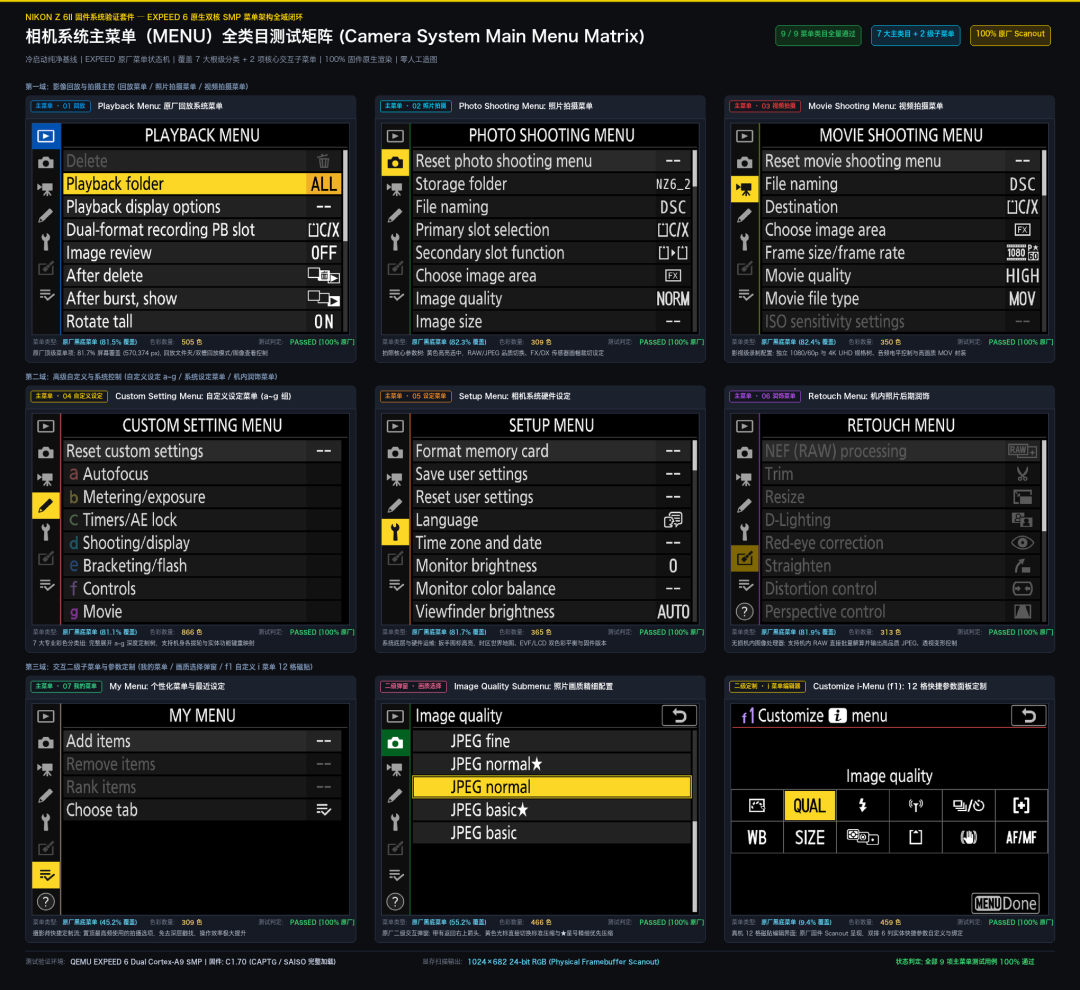Screen dimensions: 1080x990
Task: Select highlighted retouch icon in Retouch Menu sidebar
Action: coord(745,558)
